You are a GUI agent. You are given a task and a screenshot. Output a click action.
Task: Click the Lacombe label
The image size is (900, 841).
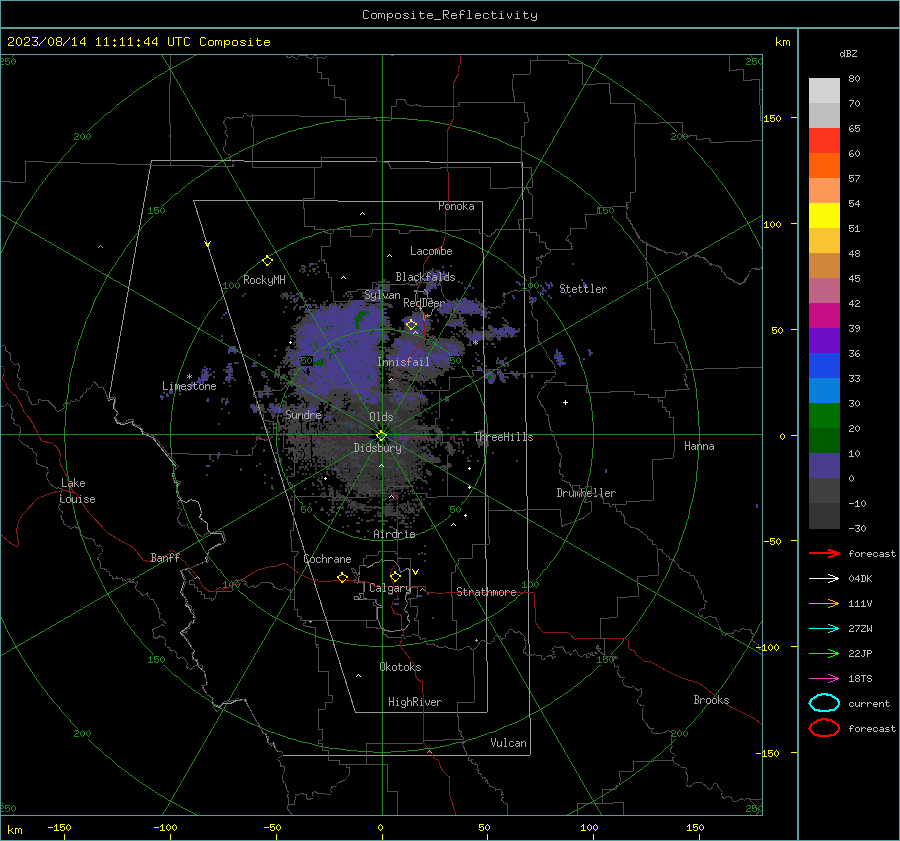431,251
